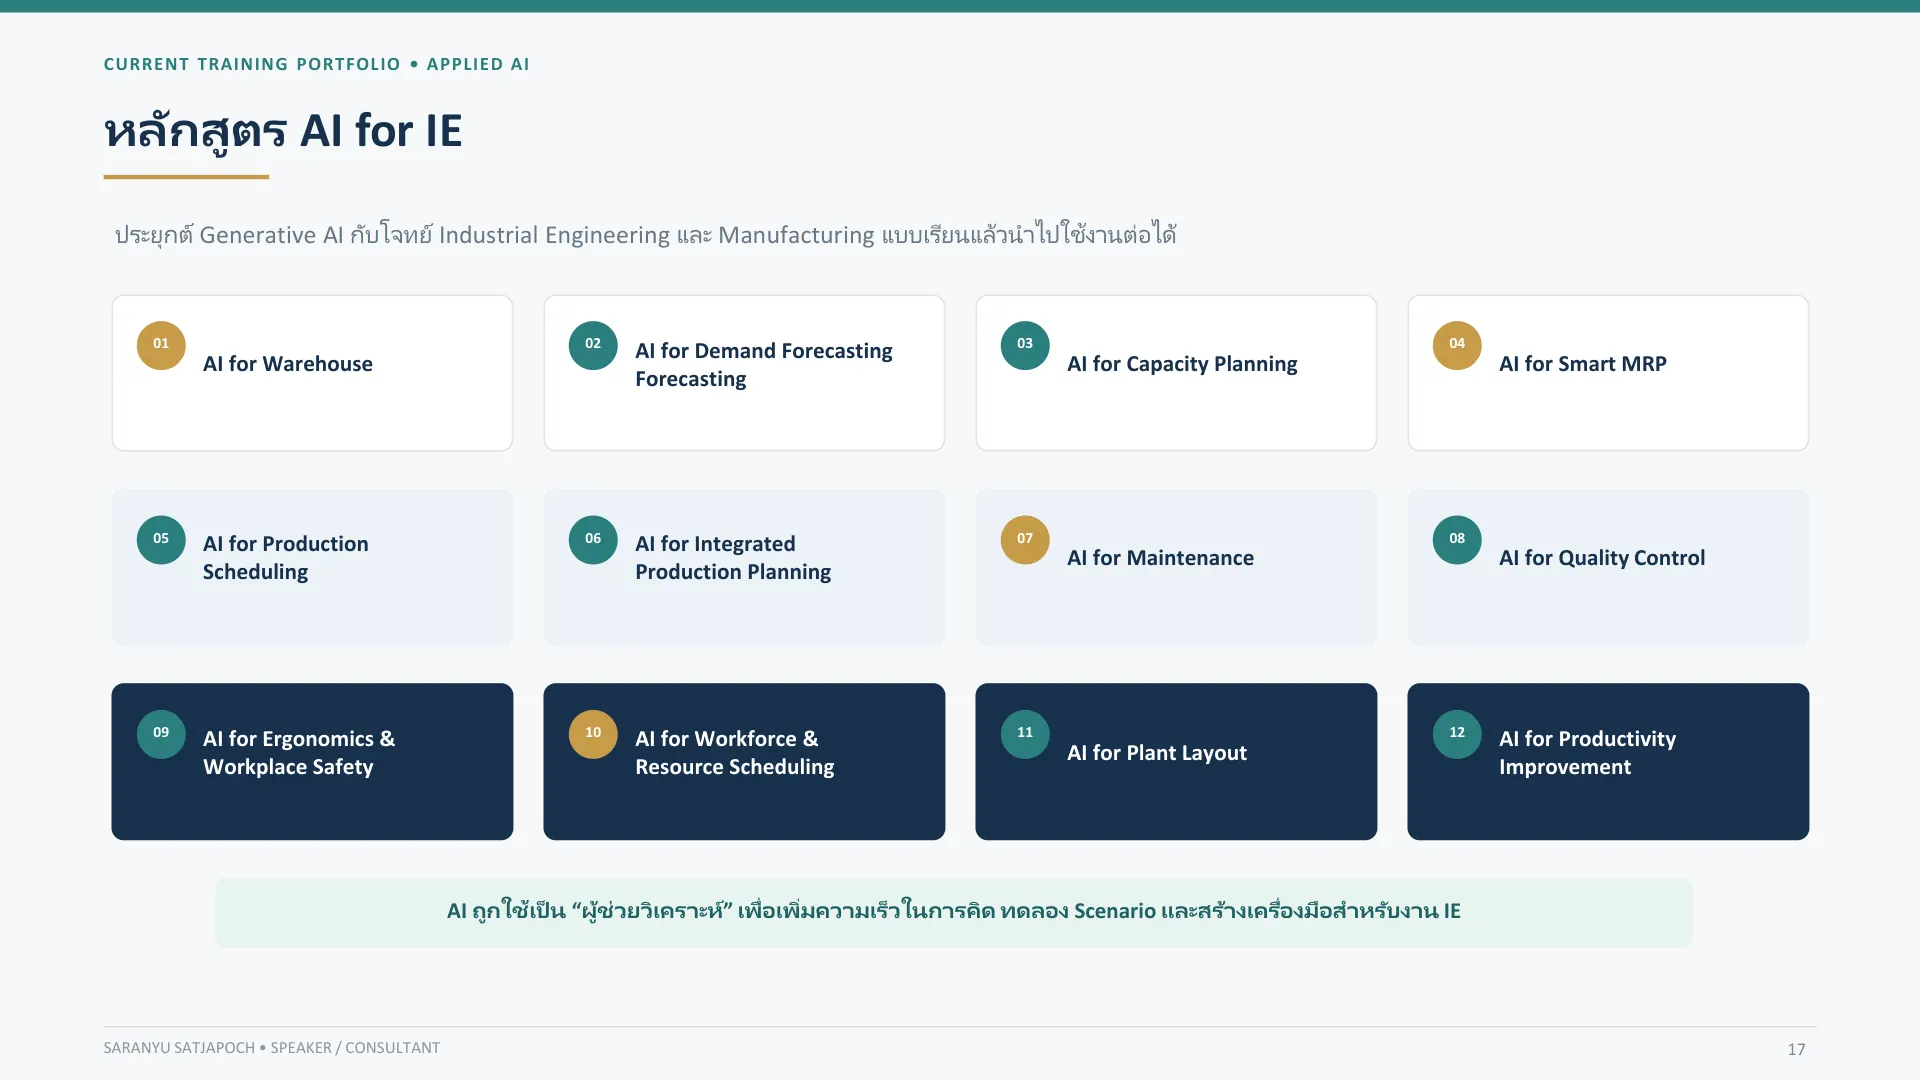Select the 'AI for Plant Layout' title
1920x1080 pixels.
(x=1157, y=753)
